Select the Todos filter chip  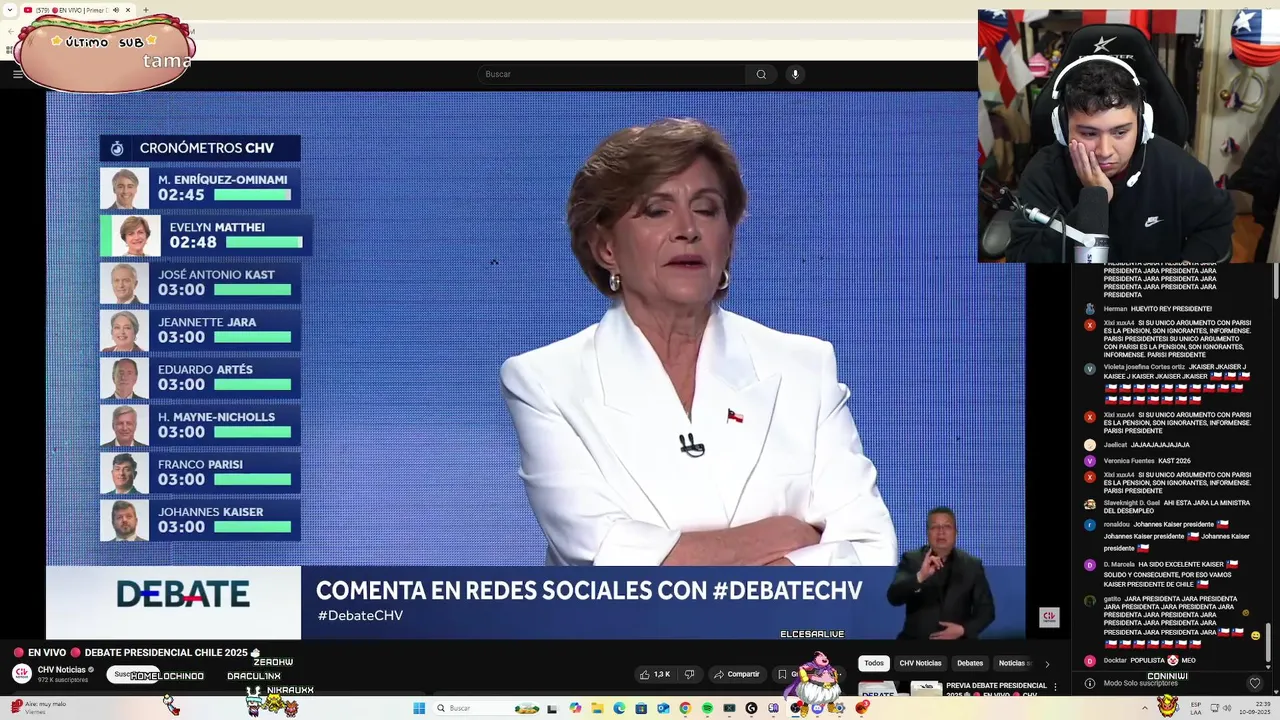(874, 663)
